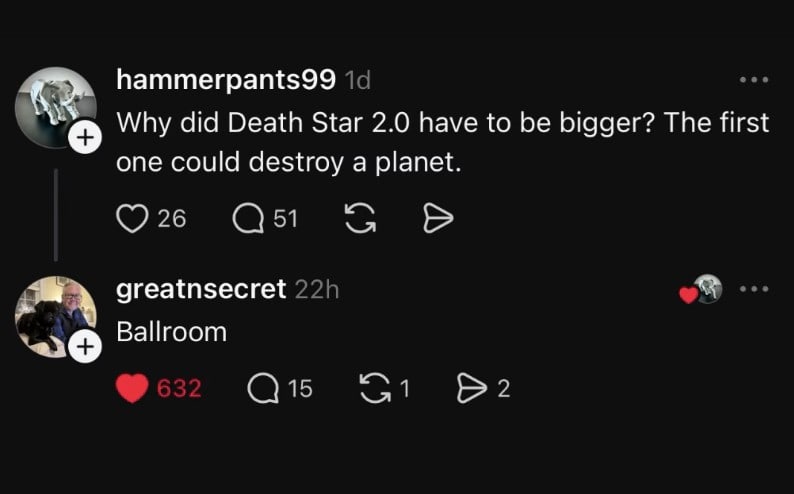Open more options for hammerpants99's post

[x=753, y=80]
